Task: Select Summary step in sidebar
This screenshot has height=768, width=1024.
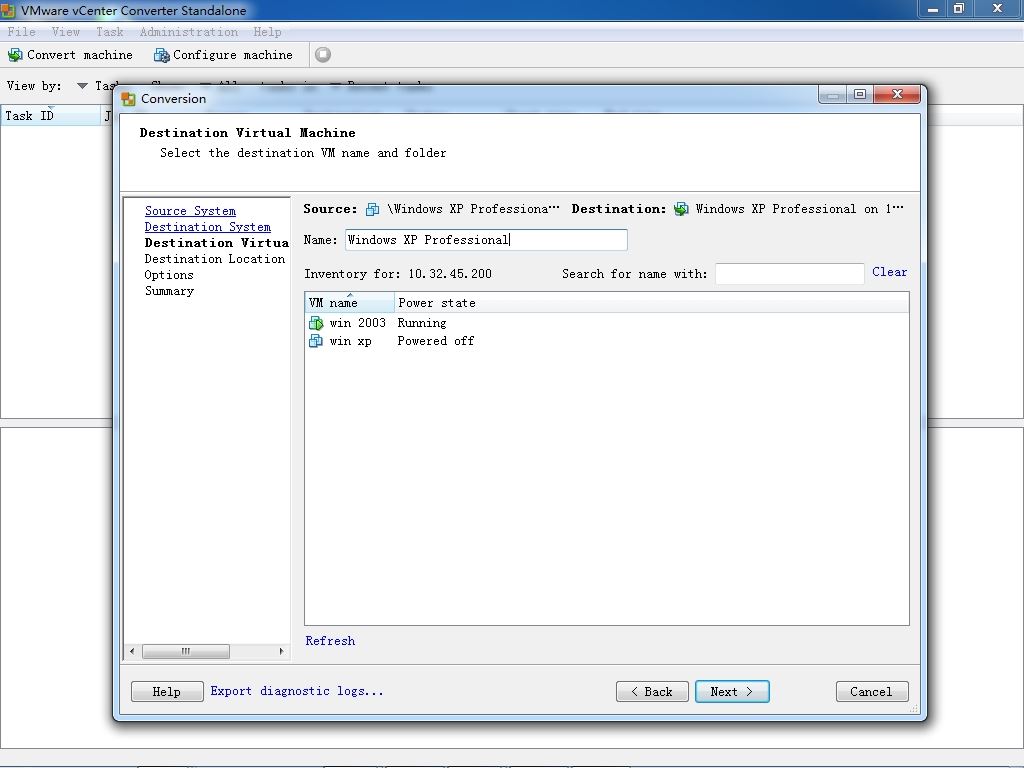Action: [x=169, y=291]
